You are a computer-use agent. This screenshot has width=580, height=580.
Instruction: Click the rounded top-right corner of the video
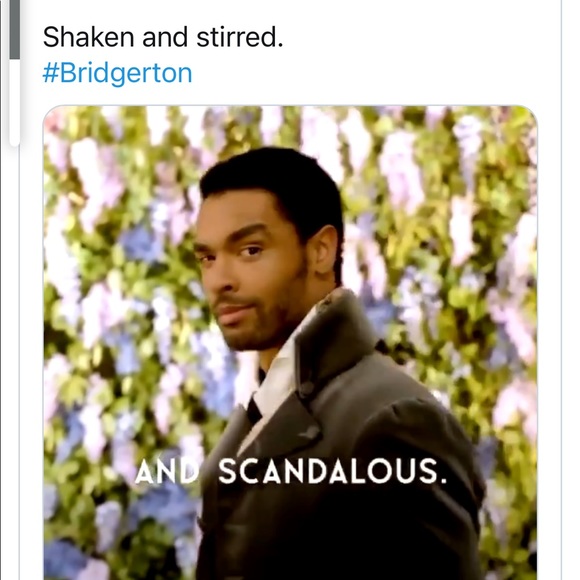(529, 114)
